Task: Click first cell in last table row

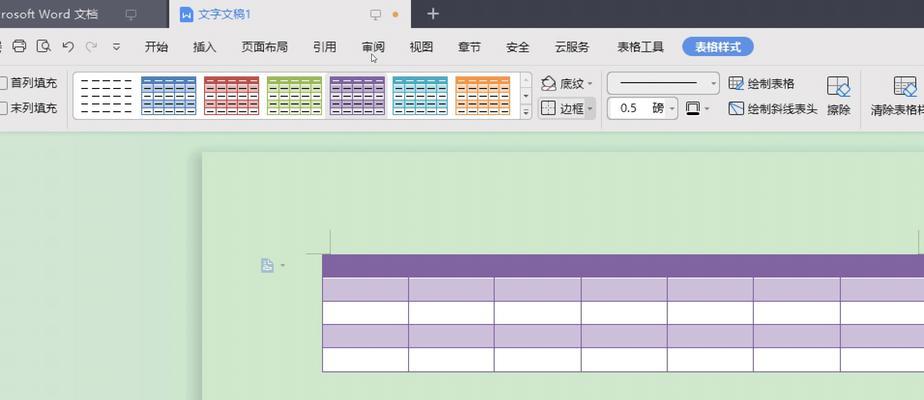Action: click(x=365, y=360)
